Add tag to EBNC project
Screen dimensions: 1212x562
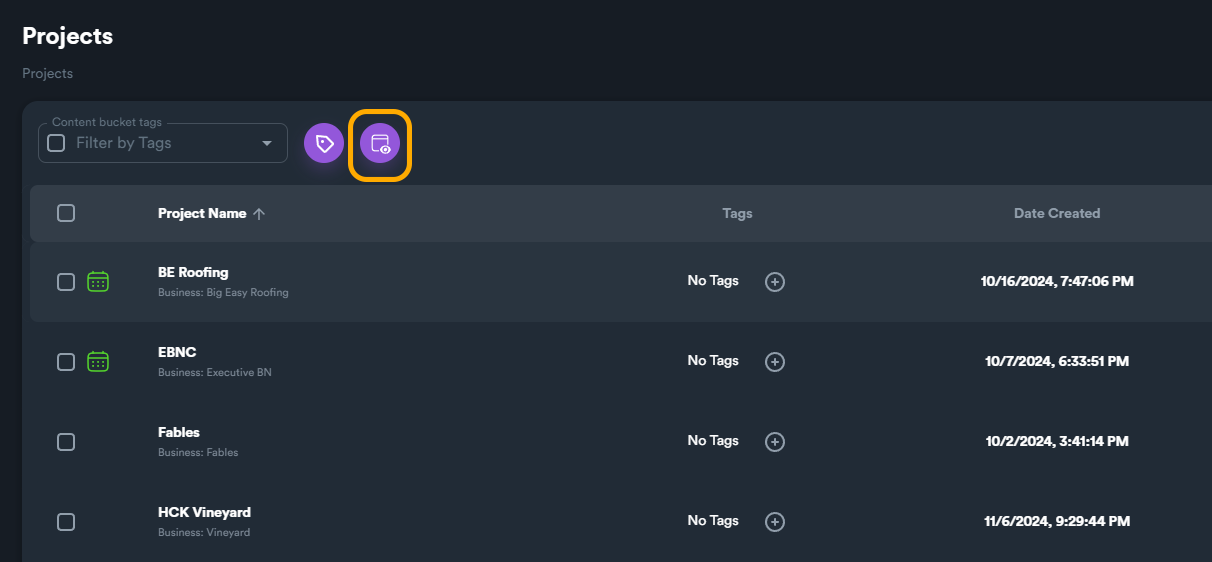[x=775, y=362]
